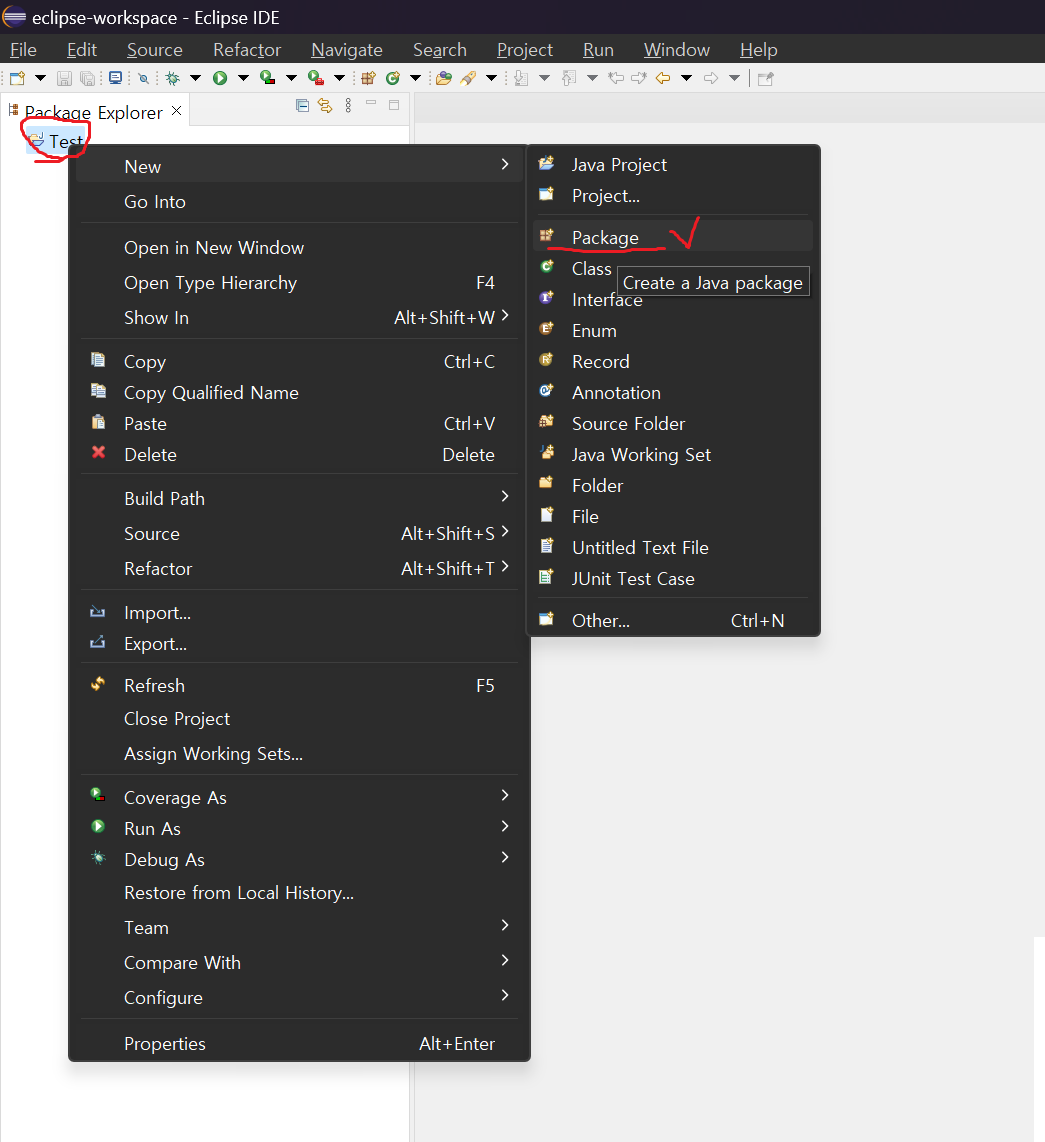Click Collapse All in Package Explorer
This screenshot has height=1142, width=1045.
(302, 106)
